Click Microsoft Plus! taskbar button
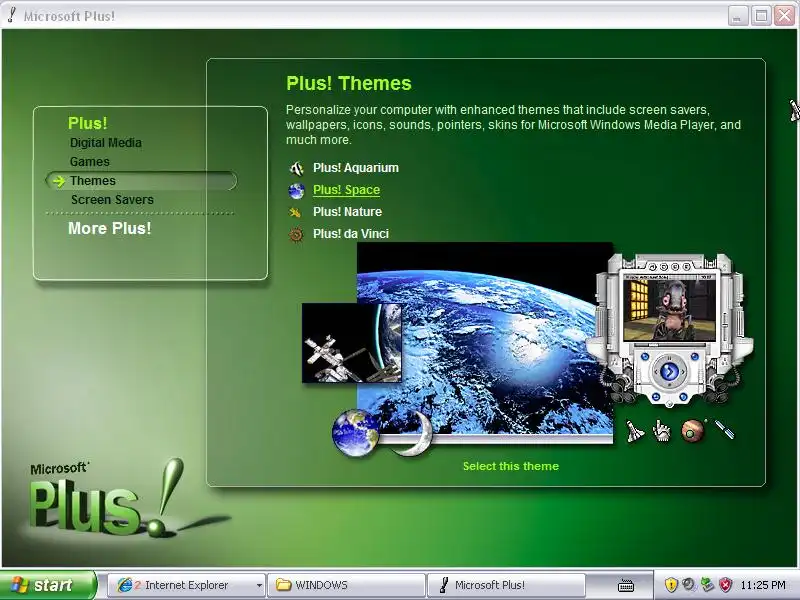The height and width of the screenshot is (600, 800). click(506, 585)
